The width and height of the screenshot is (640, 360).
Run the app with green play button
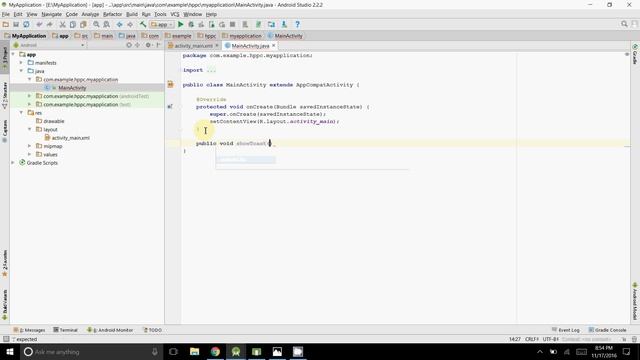180,24
